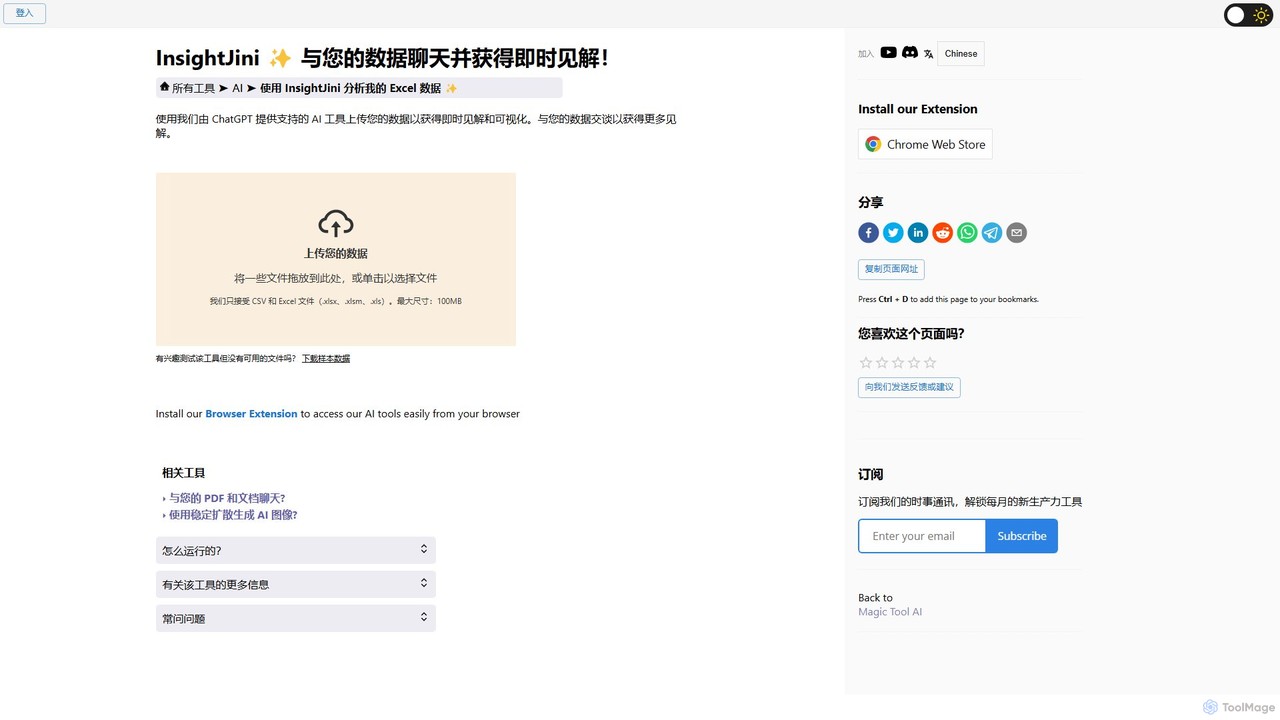Click the home icon in breadcrumb
The image size is (1280, 720).
(164, 87)
